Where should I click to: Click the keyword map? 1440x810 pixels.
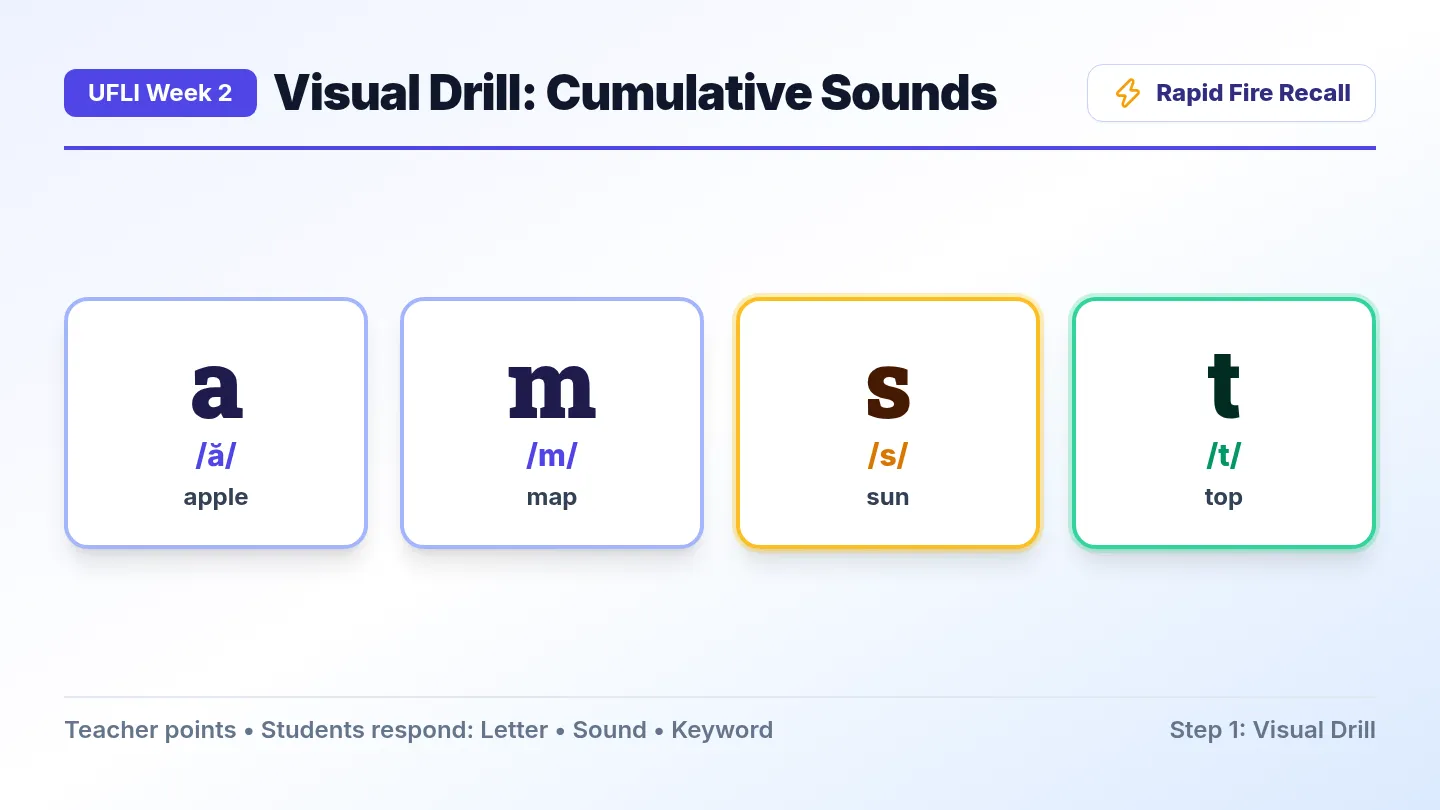[552, 497]
